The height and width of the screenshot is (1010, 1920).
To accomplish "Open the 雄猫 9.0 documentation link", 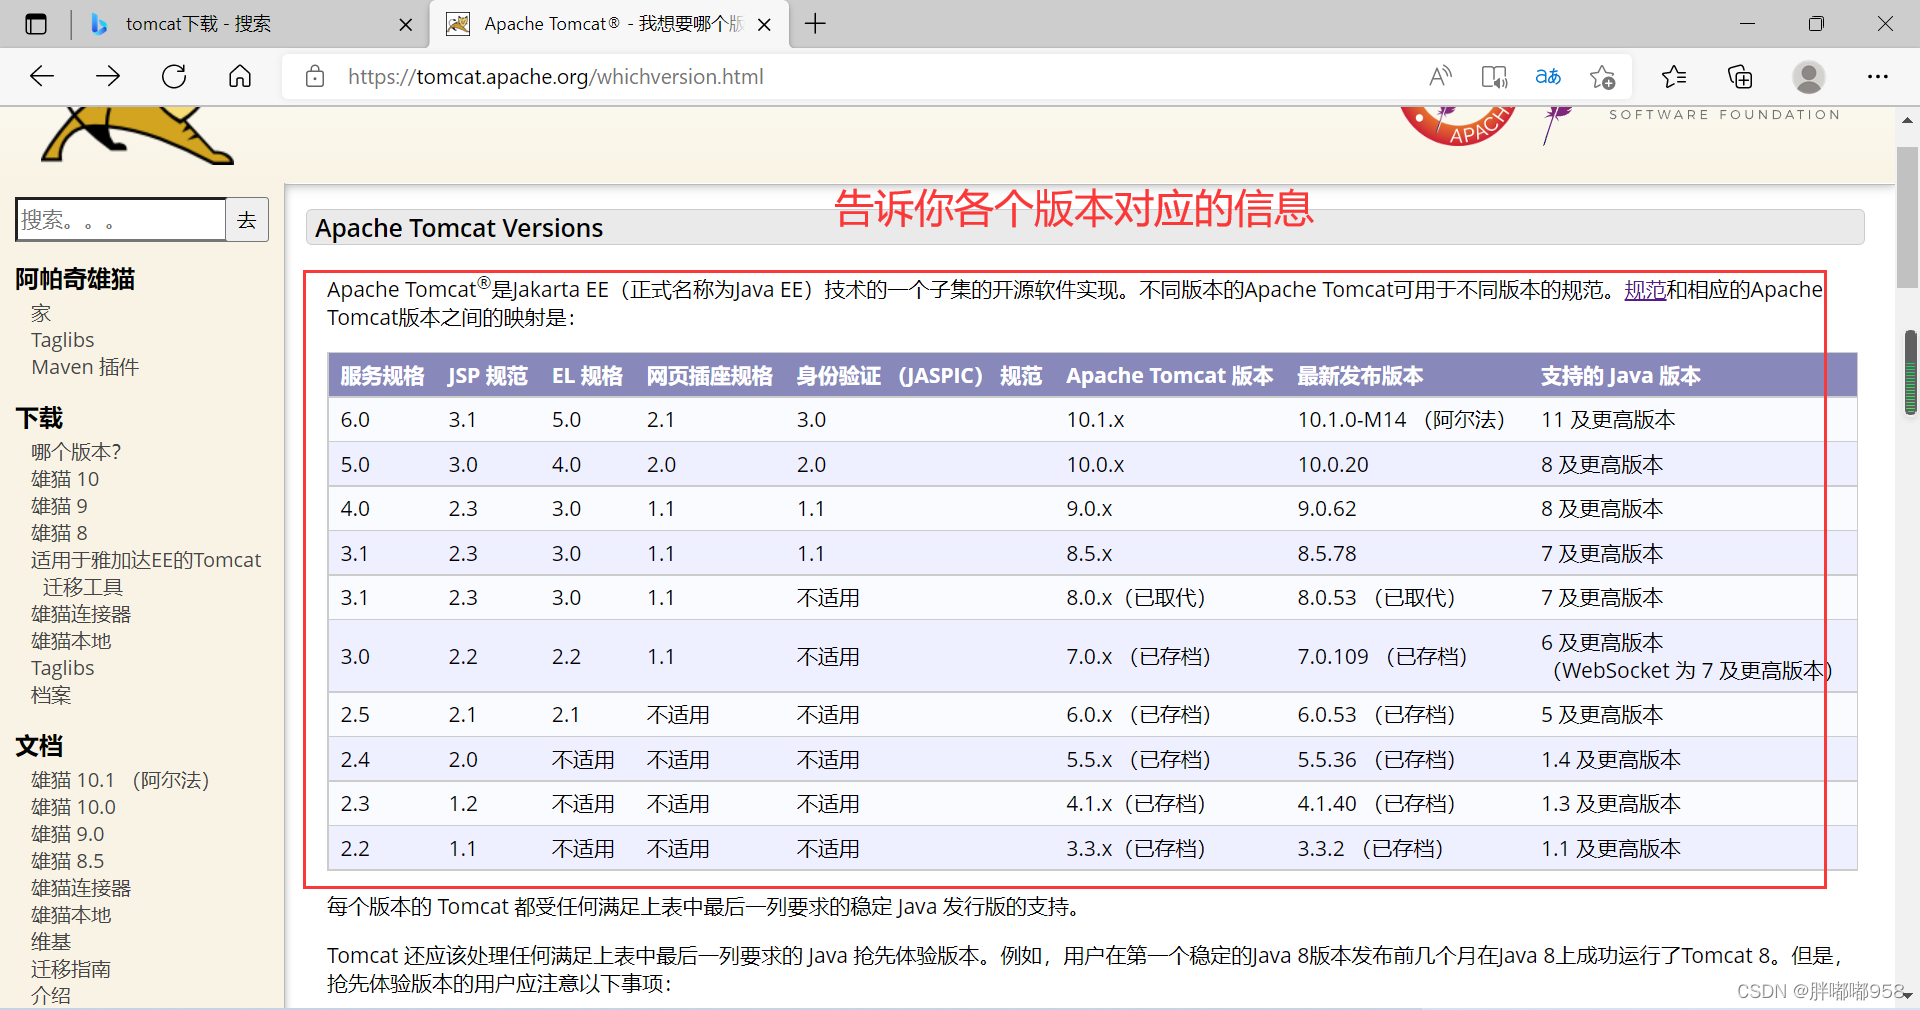I will click(67, 834).
